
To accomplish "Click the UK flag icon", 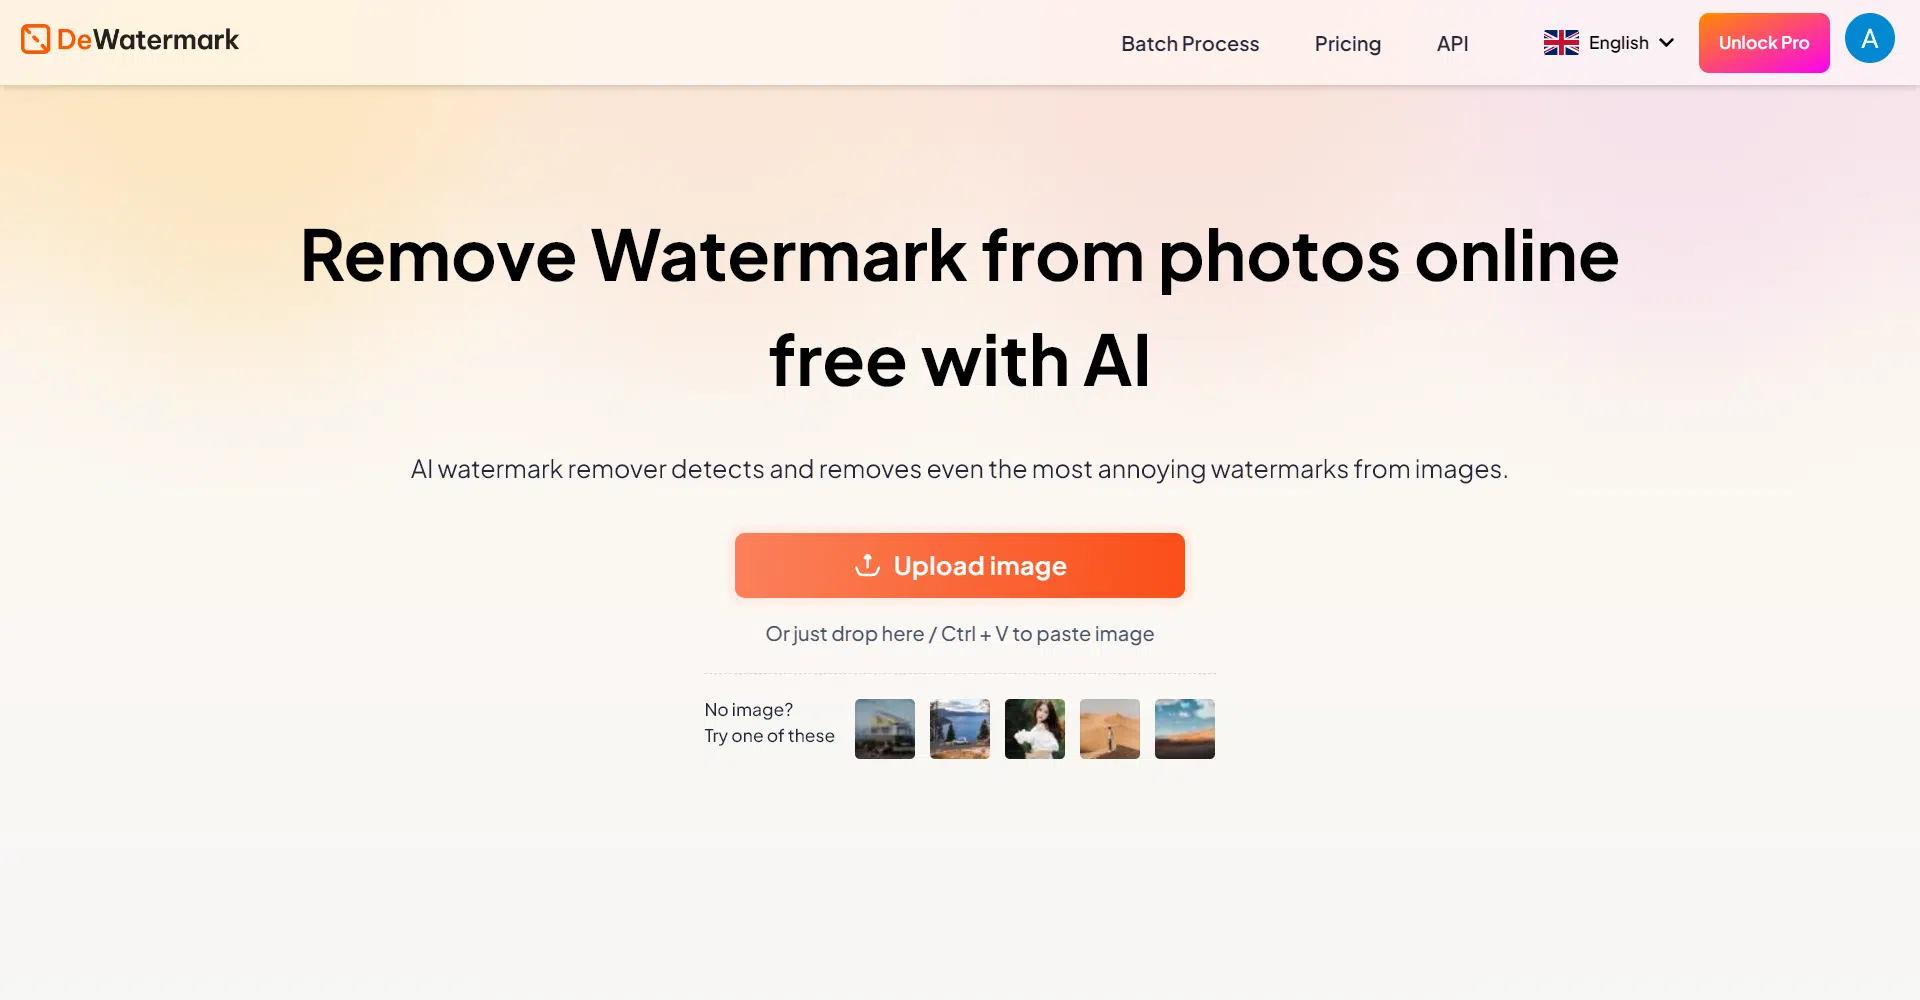I will pos(1561,43).
